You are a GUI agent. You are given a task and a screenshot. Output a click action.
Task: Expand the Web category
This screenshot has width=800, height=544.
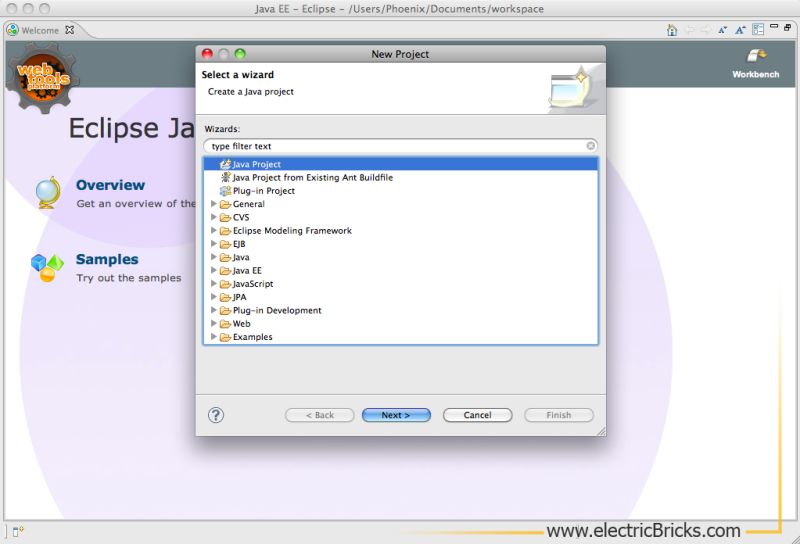point(214,323)
